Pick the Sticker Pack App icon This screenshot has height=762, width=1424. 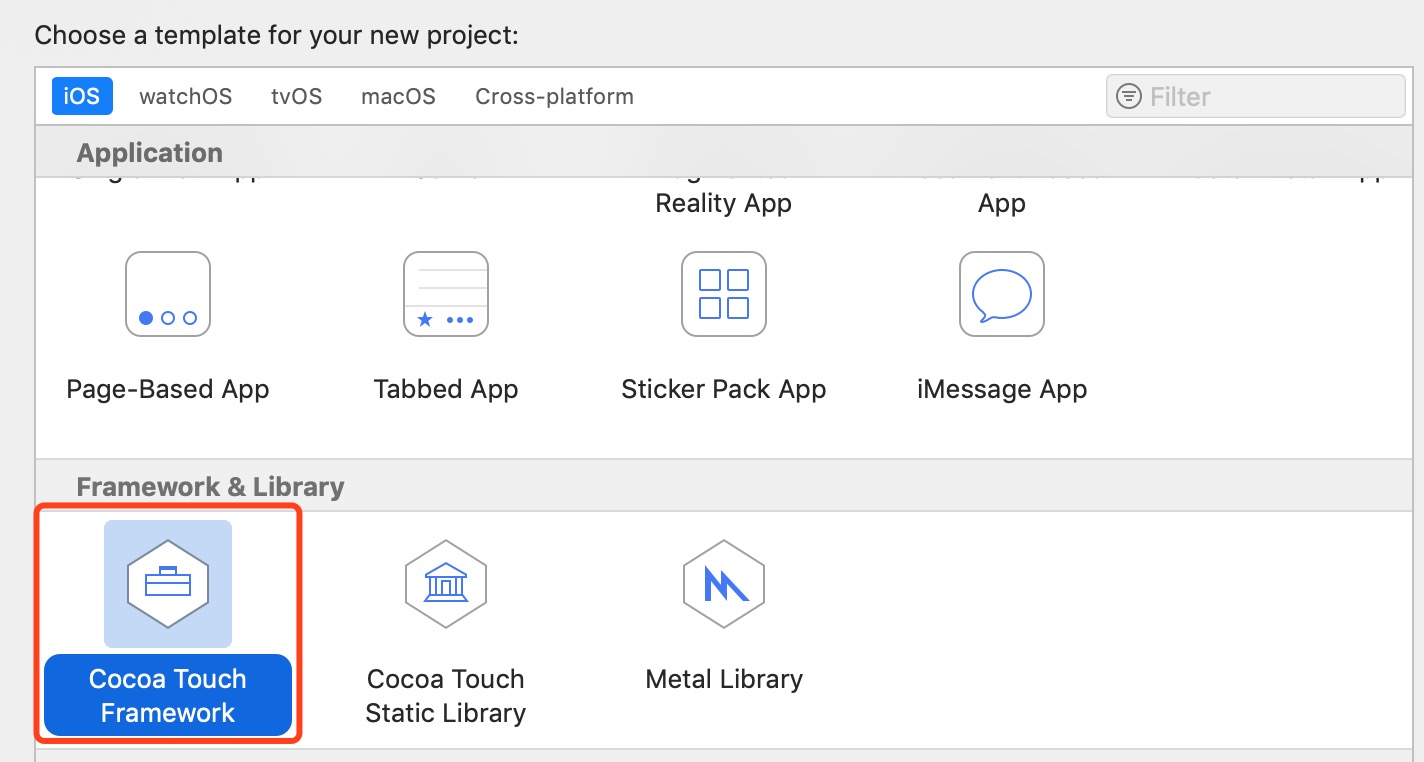(724, 294)
